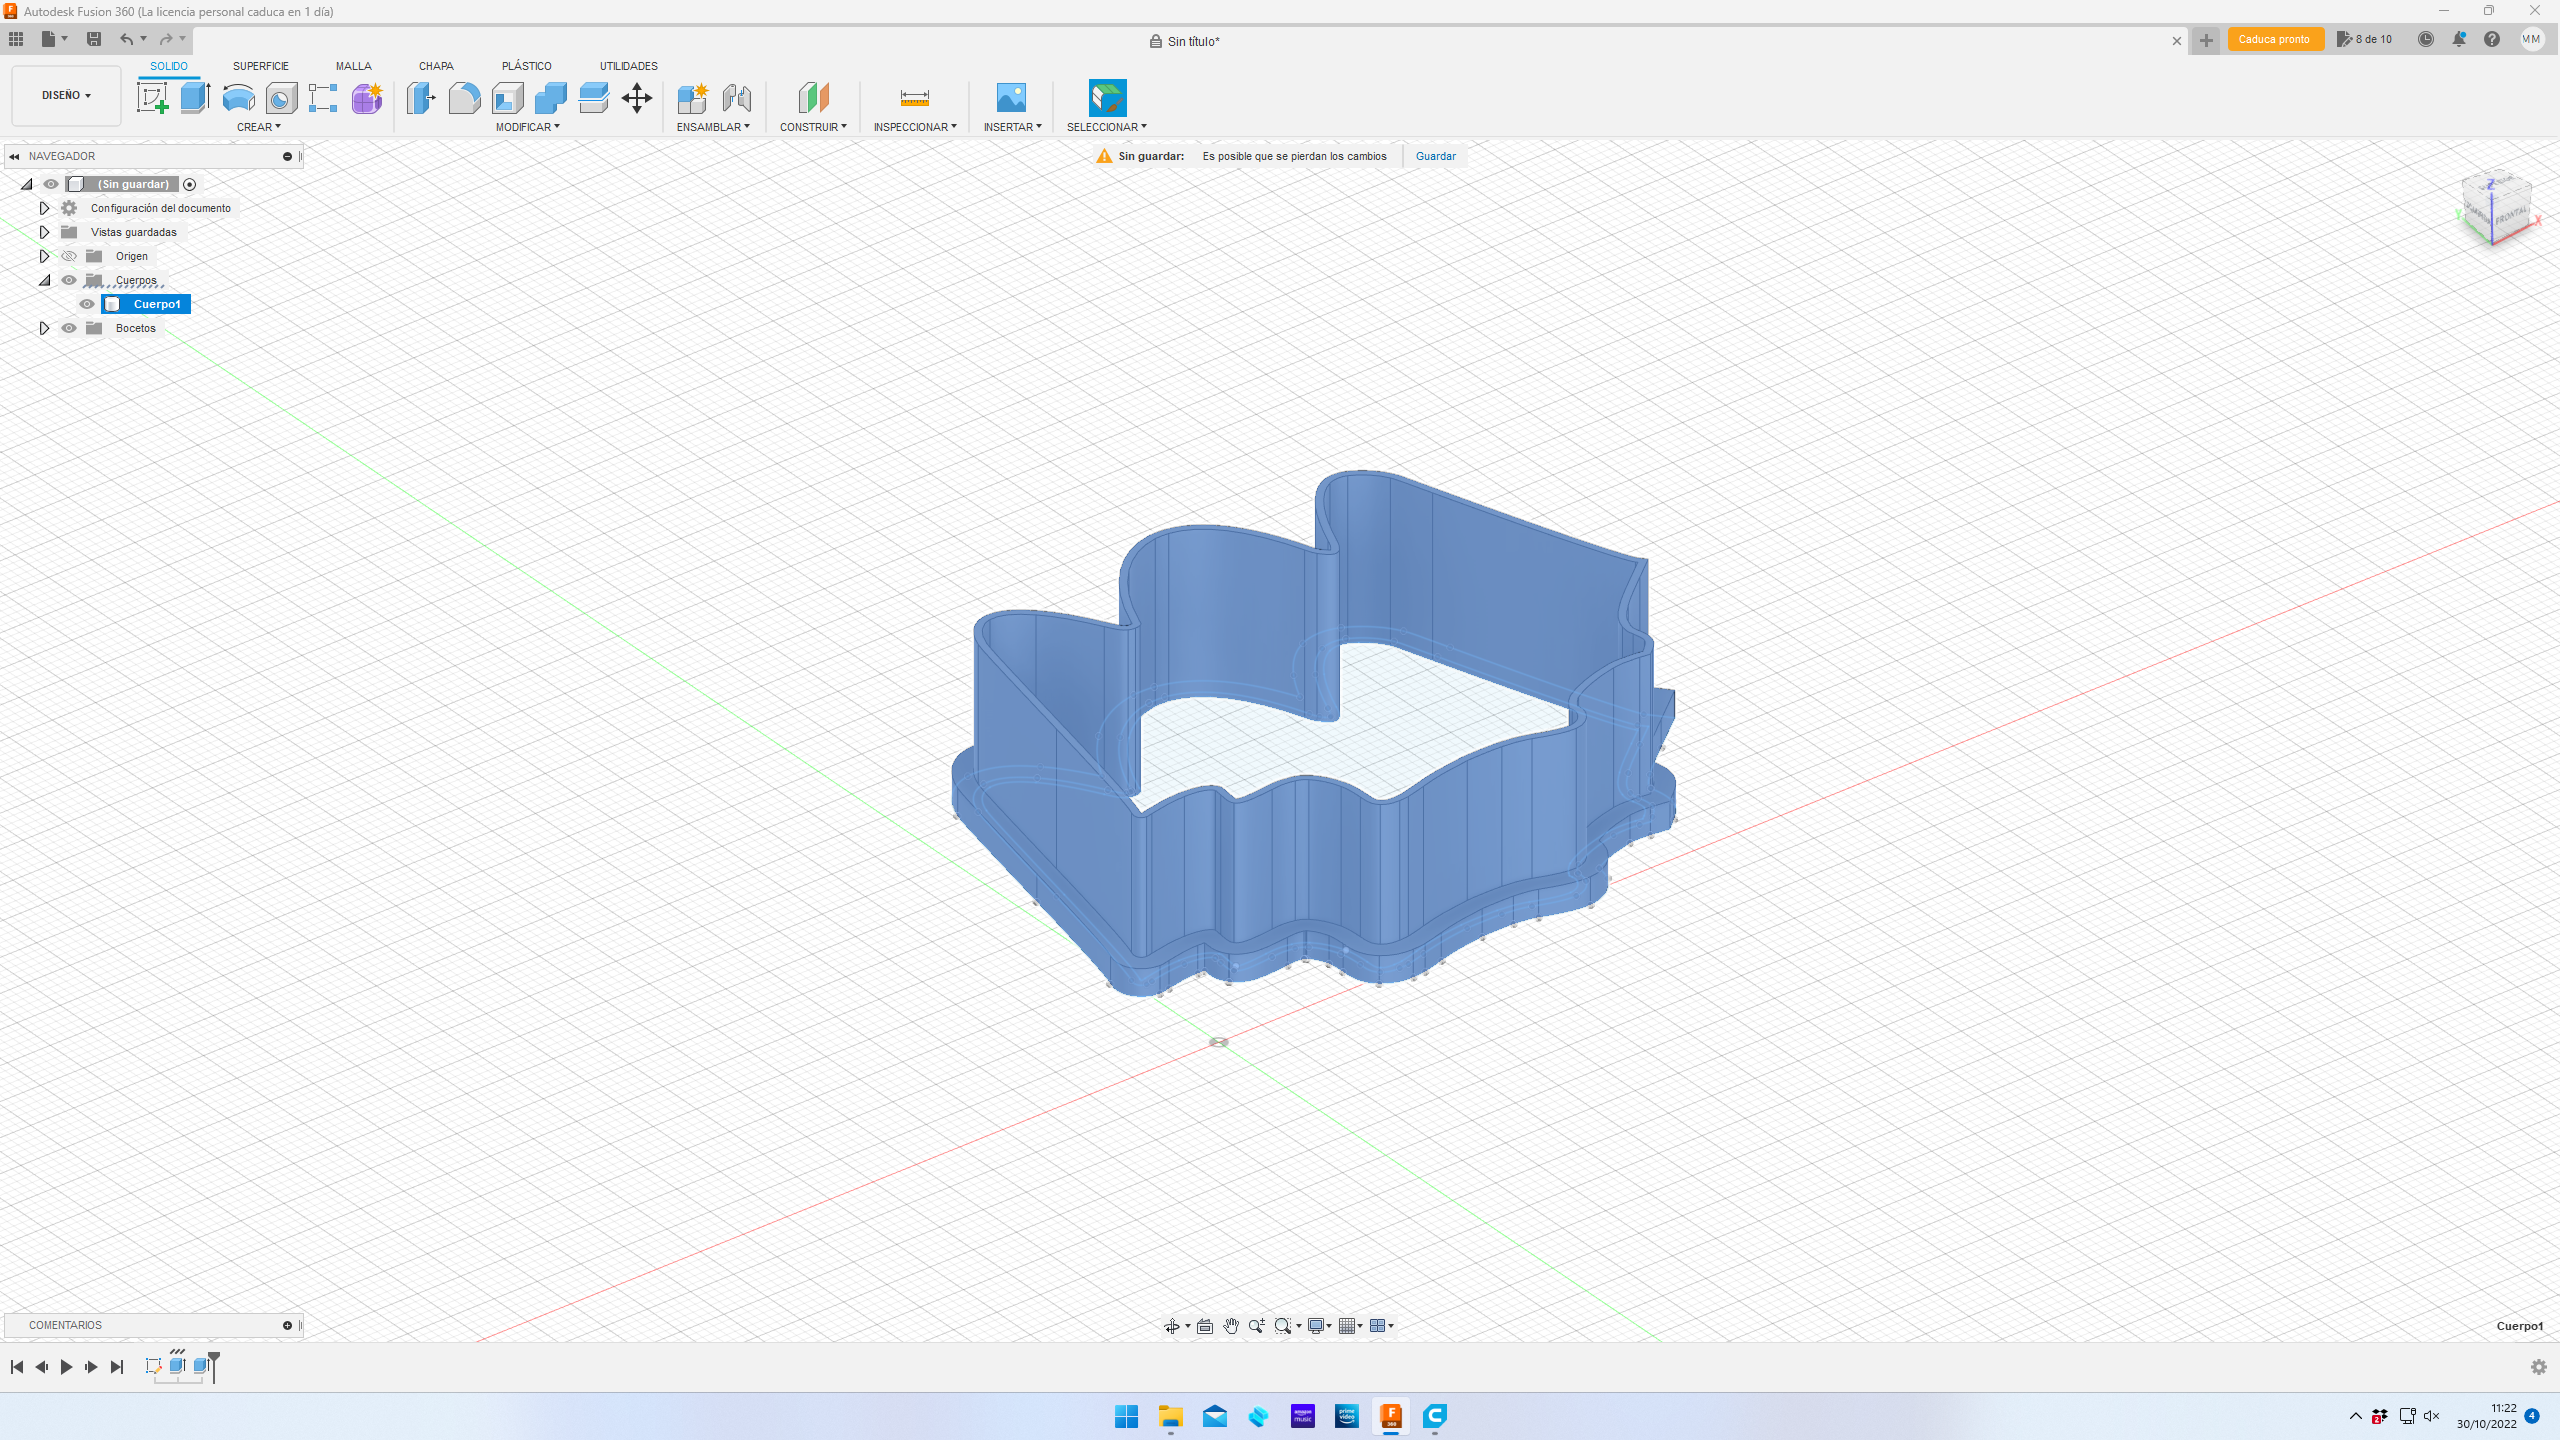Activate the Fillet tool icon

[464, 98]
